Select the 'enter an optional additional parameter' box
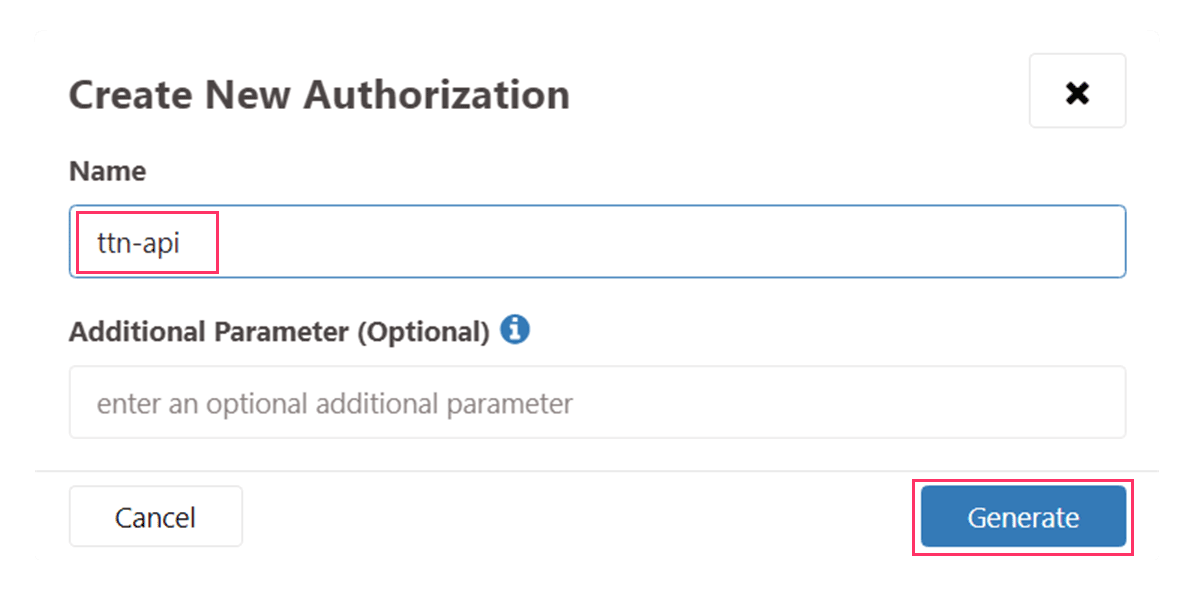The height and width of the screenshot is (600, 1200). click(597, 402)
